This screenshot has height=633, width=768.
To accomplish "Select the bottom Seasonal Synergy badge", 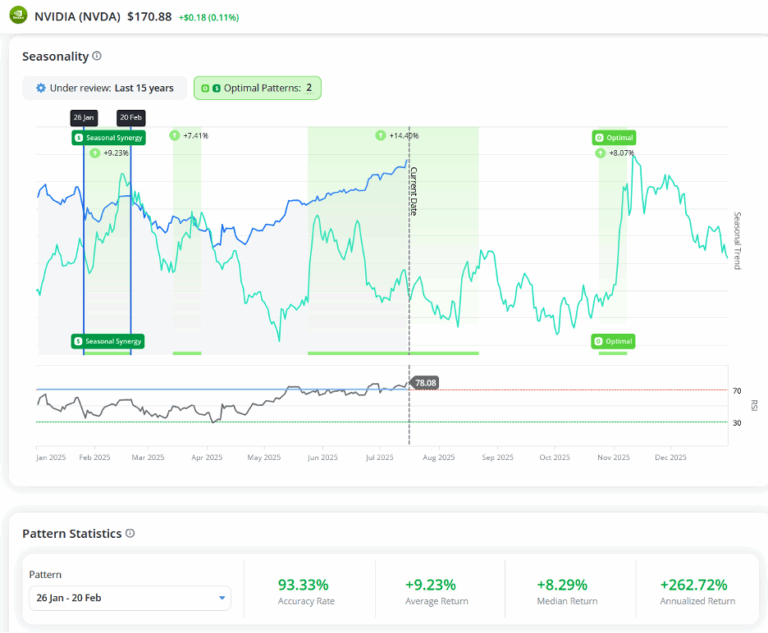I will click(x=108, y=341).
